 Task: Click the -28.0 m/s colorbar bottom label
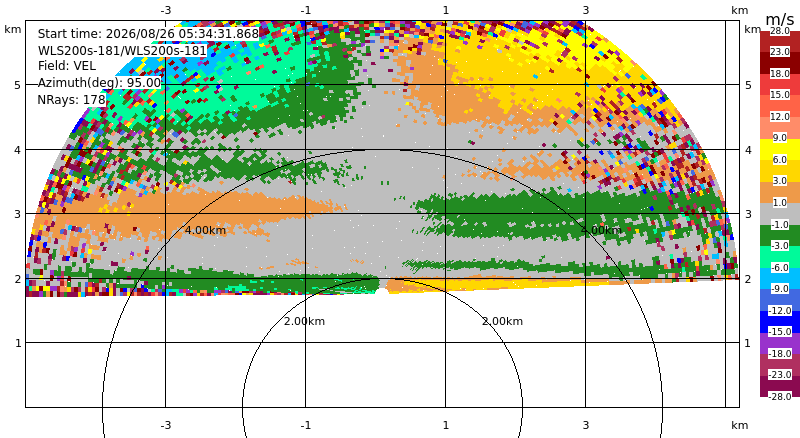click(x=780, y=396)
